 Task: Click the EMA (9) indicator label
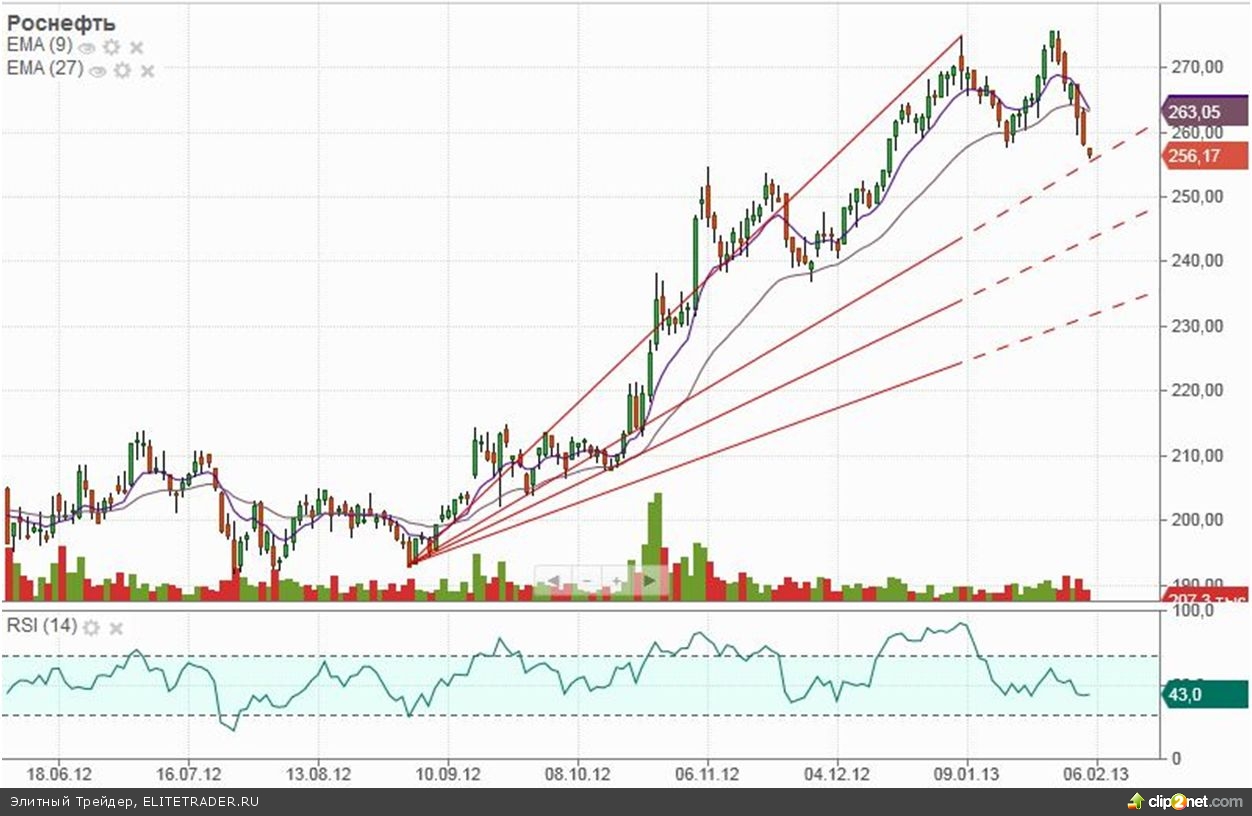click(x=40, y=46)
